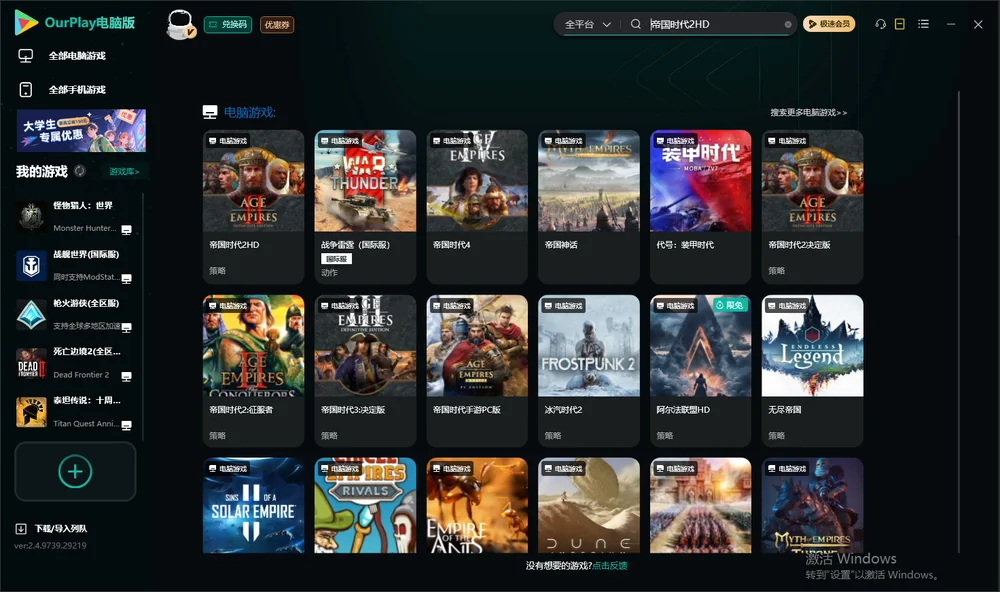Select 战舰世界(国际服) in my games
The height and width of the screenshot is (592, 1000).
coord(75,266)
